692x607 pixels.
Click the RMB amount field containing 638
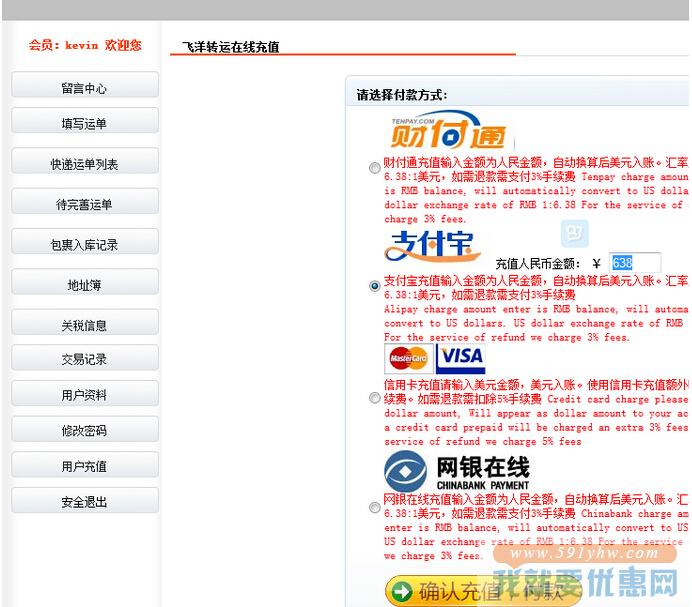click(635, 263)
